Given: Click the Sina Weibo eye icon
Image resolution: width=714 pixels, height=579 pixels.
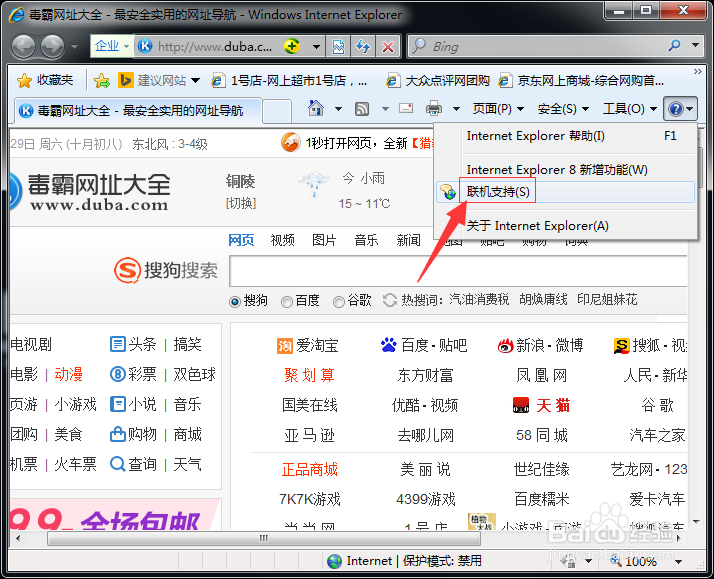Looking at the screenshot, I should (505, 346).
